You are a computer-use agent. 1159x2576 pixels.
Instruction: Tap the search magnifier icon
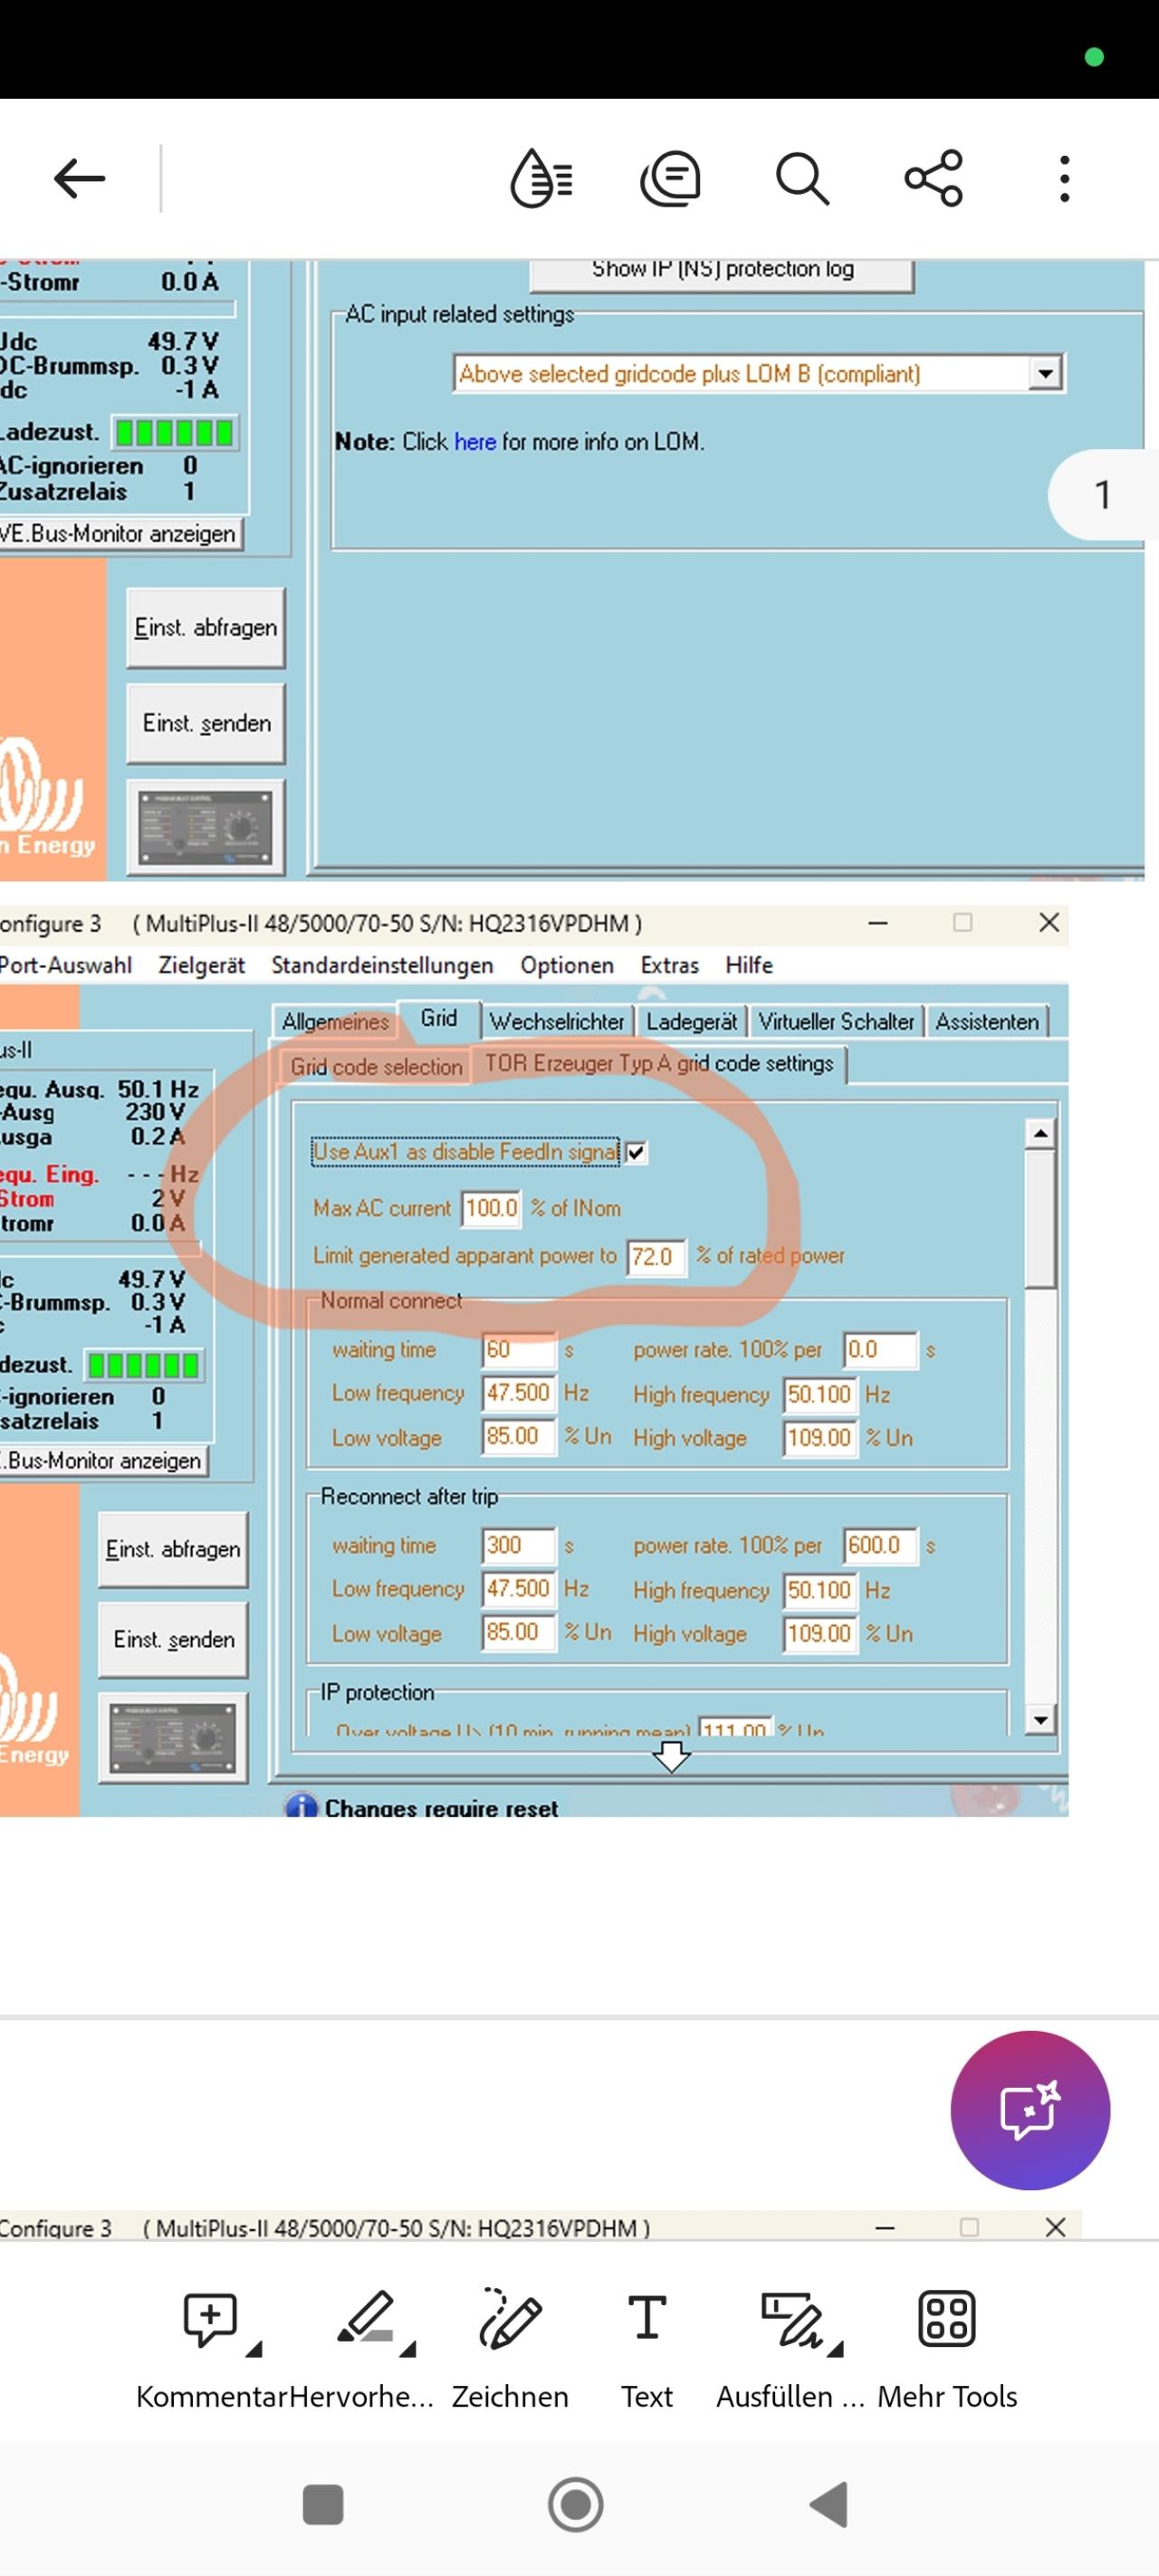point(802,179)
